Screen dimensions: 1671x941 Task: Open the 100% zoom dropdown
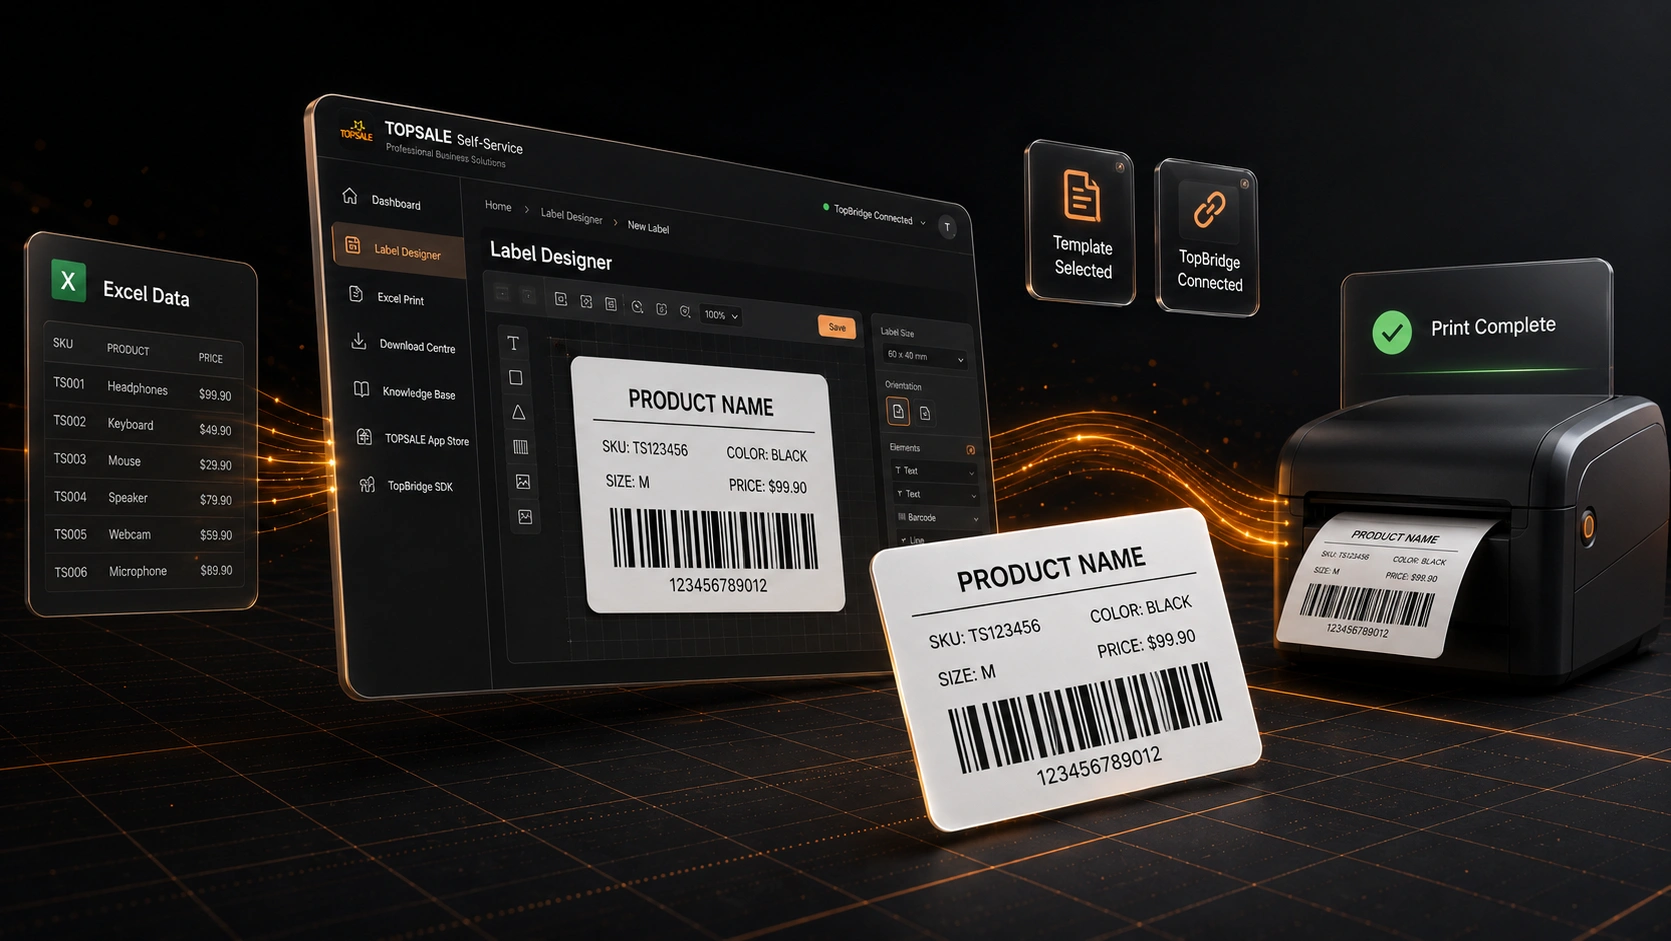[x=721, y=315]
